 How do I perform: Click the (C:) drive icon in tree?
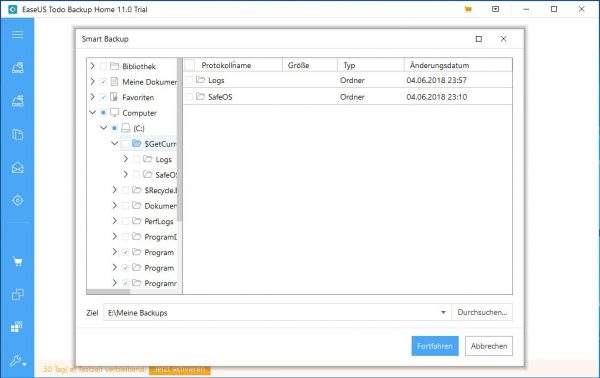[126, 128]
